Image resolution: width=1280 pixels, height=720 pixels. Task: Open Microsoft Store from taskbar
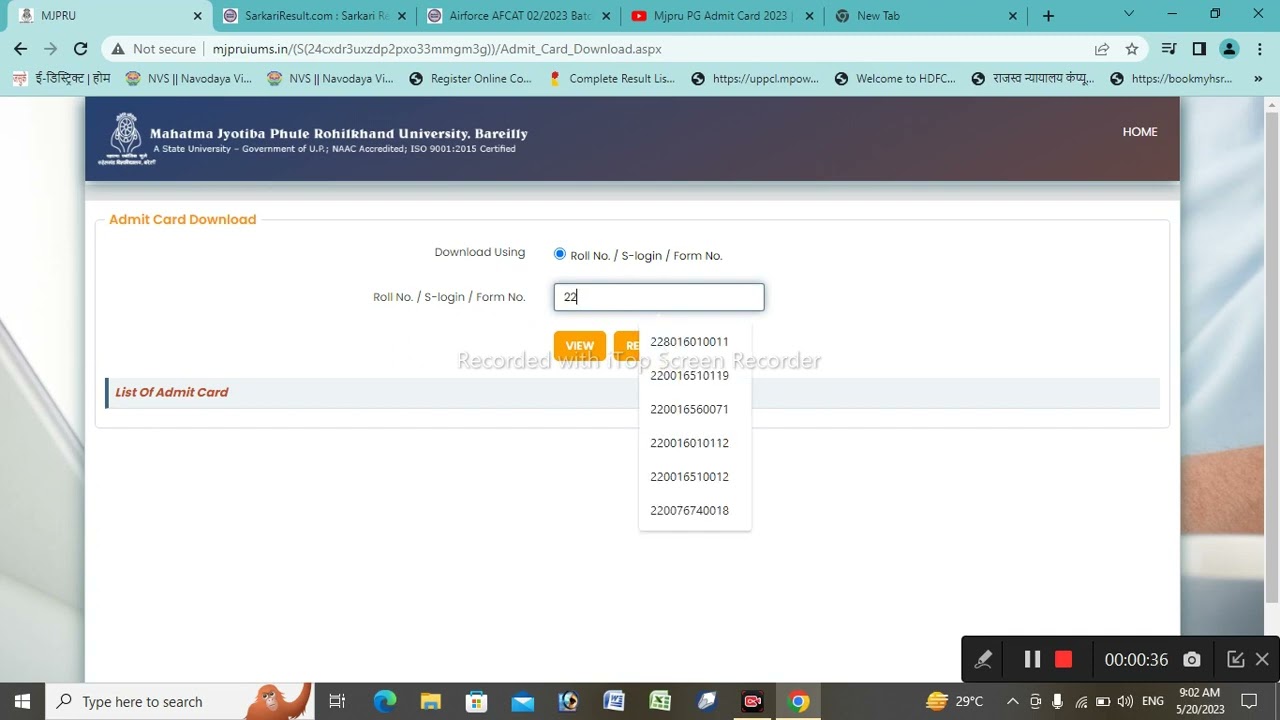[x=477, y=701]
